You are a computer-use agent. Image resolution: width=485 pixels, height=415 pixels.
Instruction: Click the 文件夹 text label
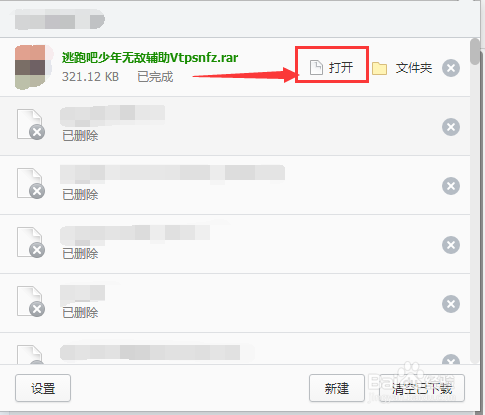click(x=414, y=68)
